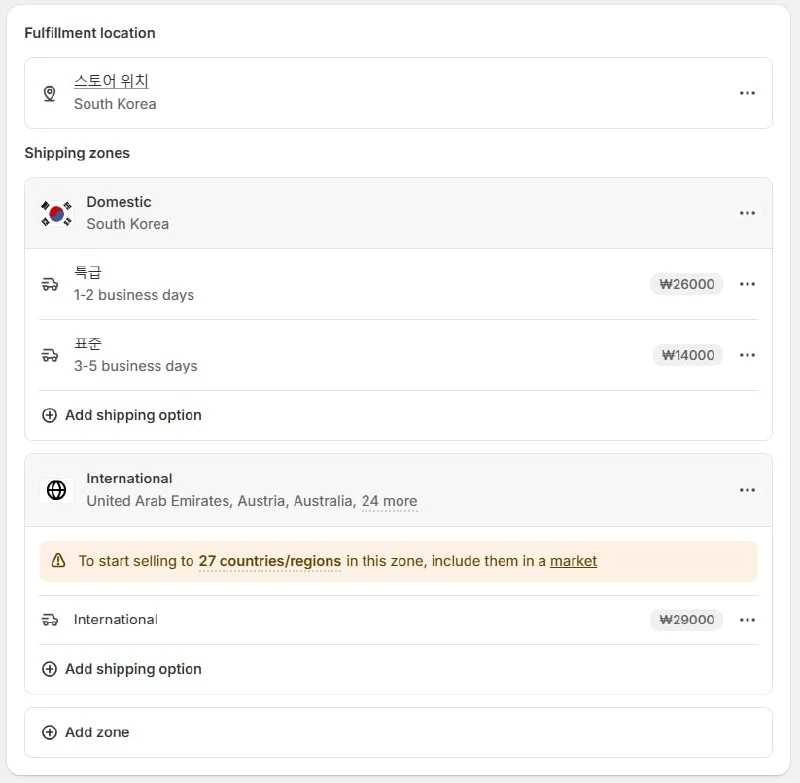Image resolution: width=800 pixels, height=783 pixels.
Task: Click the warning triangle icon in the market banner
Action: tap(59, 561)
